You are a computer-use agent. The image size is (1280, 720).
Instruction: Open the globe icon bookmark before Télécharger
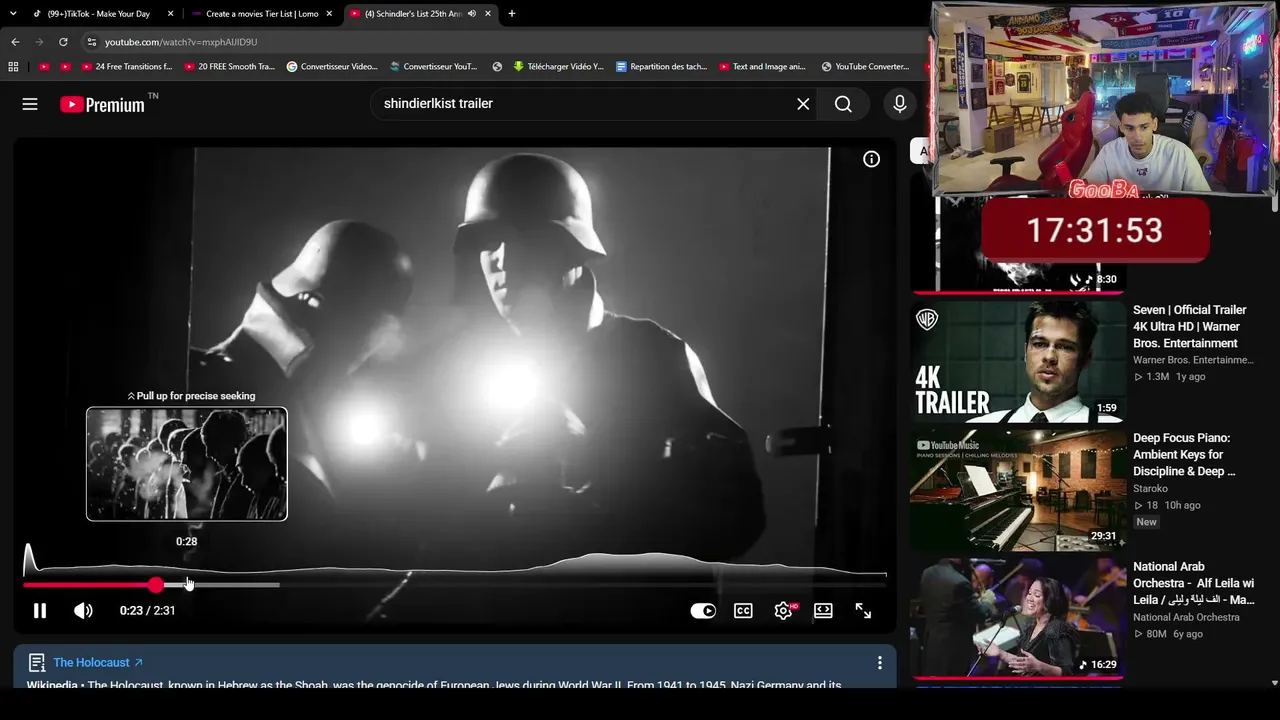pyautogui.click(x=497, y=67)
